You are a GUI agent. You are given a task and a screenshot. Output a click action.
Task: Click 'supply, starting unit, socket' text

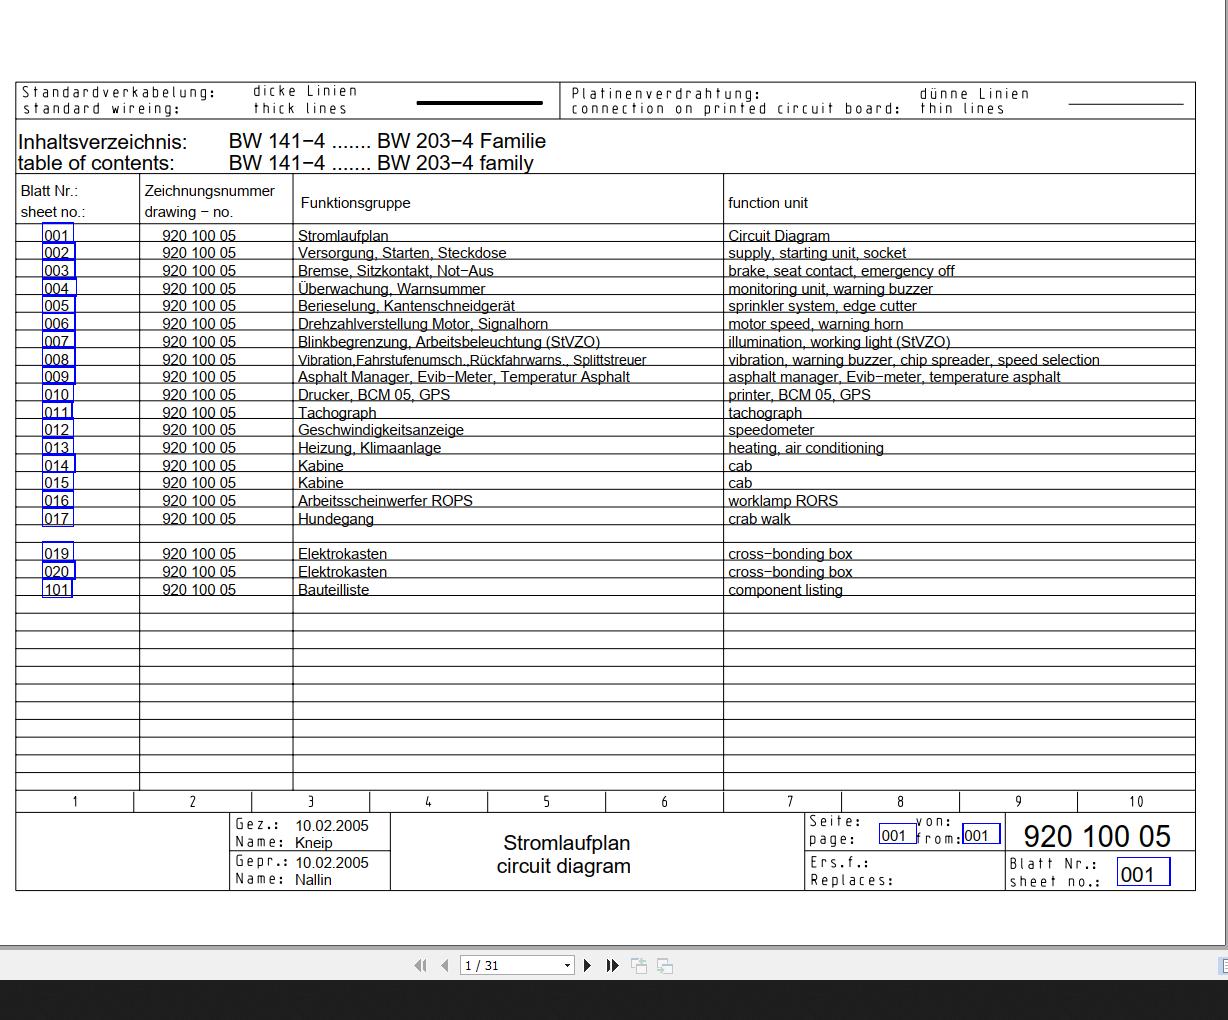pyautogui.click(x=817, y=253)
